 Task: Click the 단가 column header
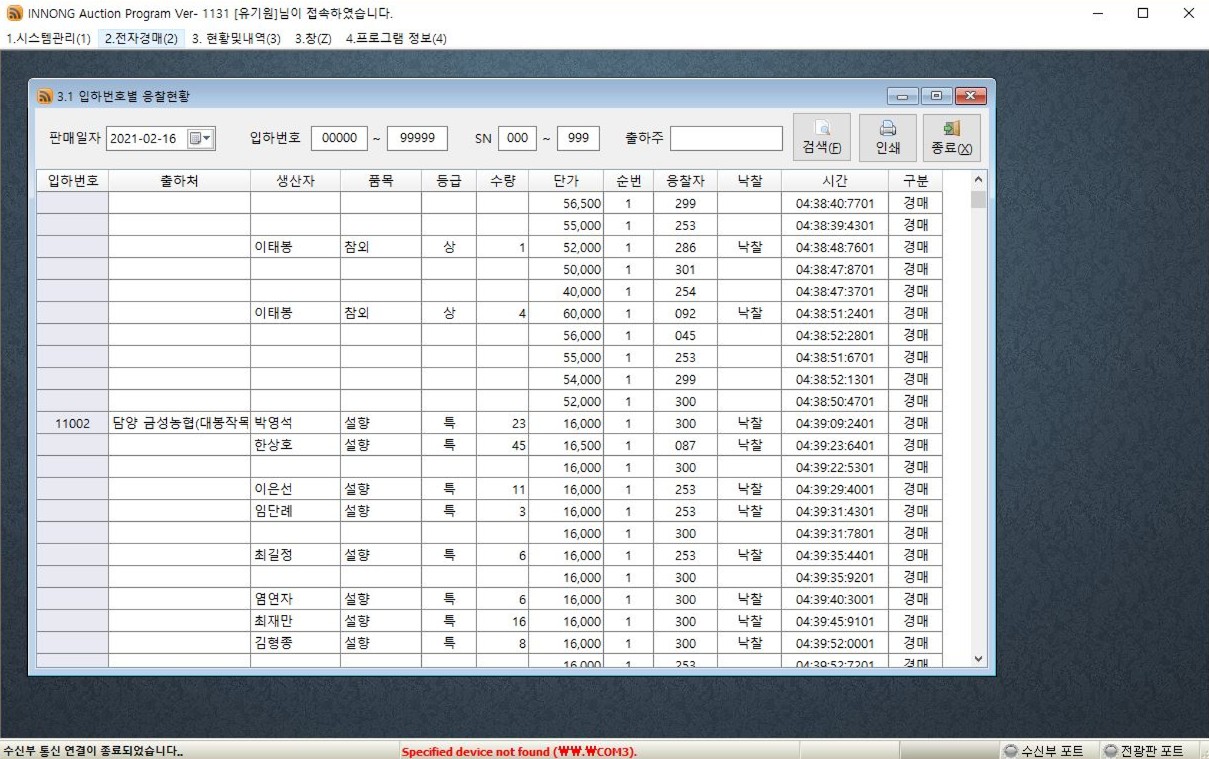click(x=566, y=181)
